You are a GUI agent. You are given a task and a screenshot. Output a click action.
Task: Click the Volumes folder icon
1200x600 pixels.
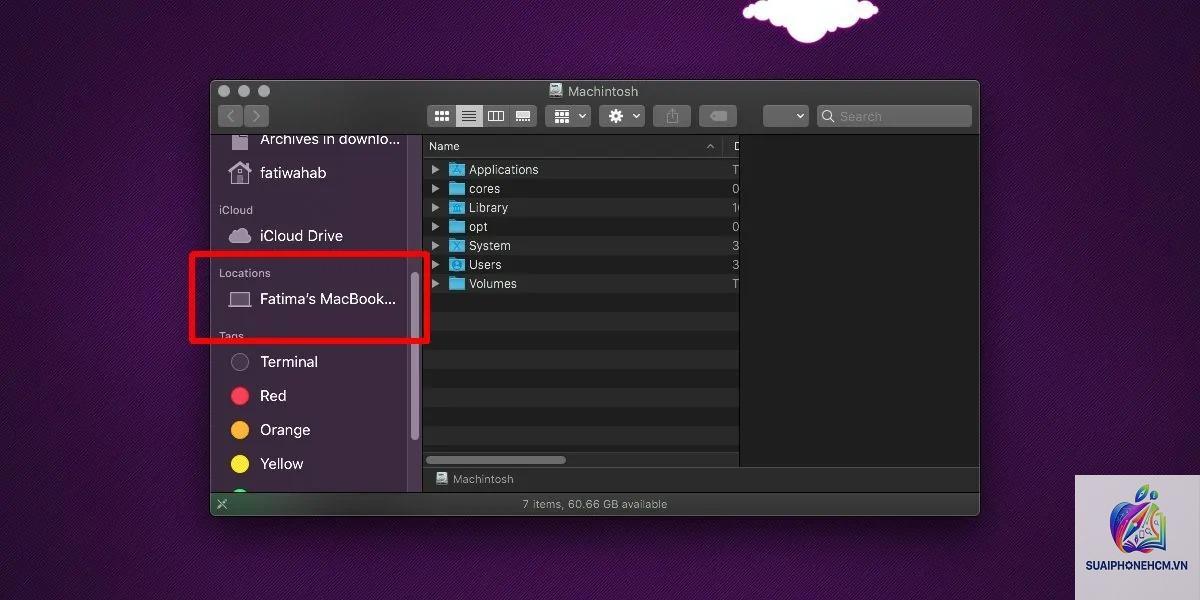[x=457, y=284]
